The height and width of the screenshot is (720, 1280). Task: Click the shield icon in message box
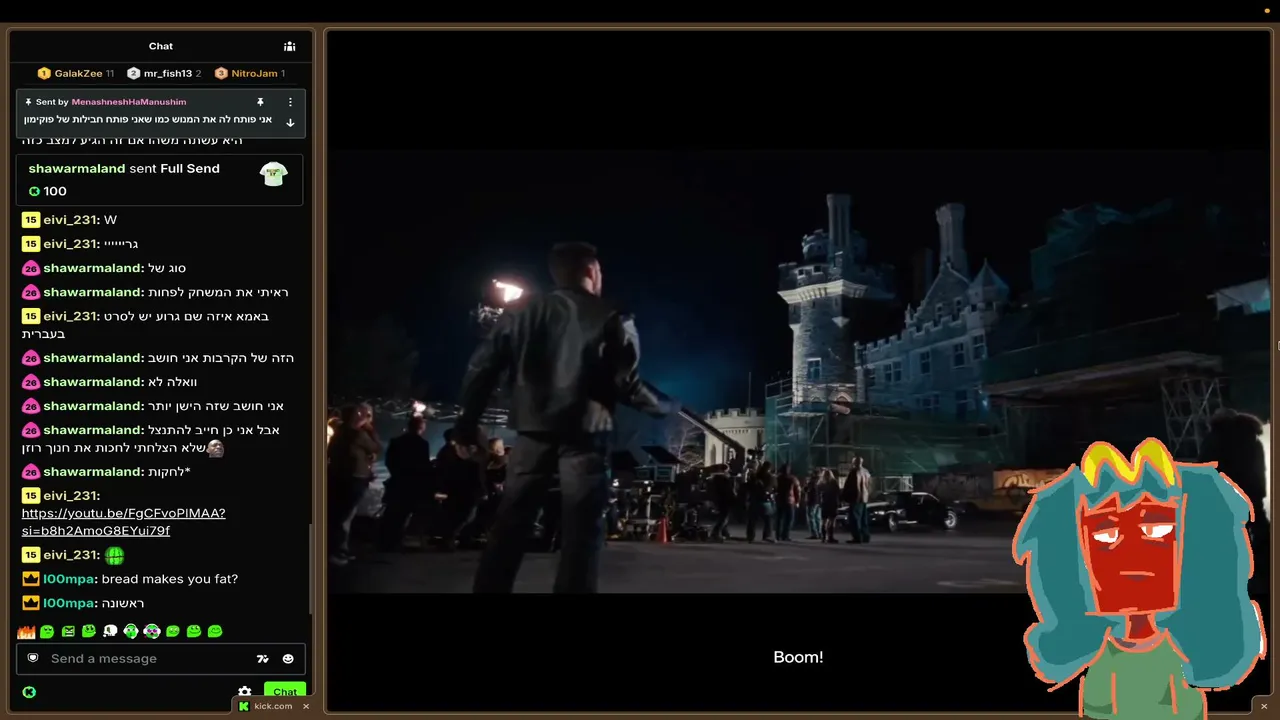pos(33,658)
